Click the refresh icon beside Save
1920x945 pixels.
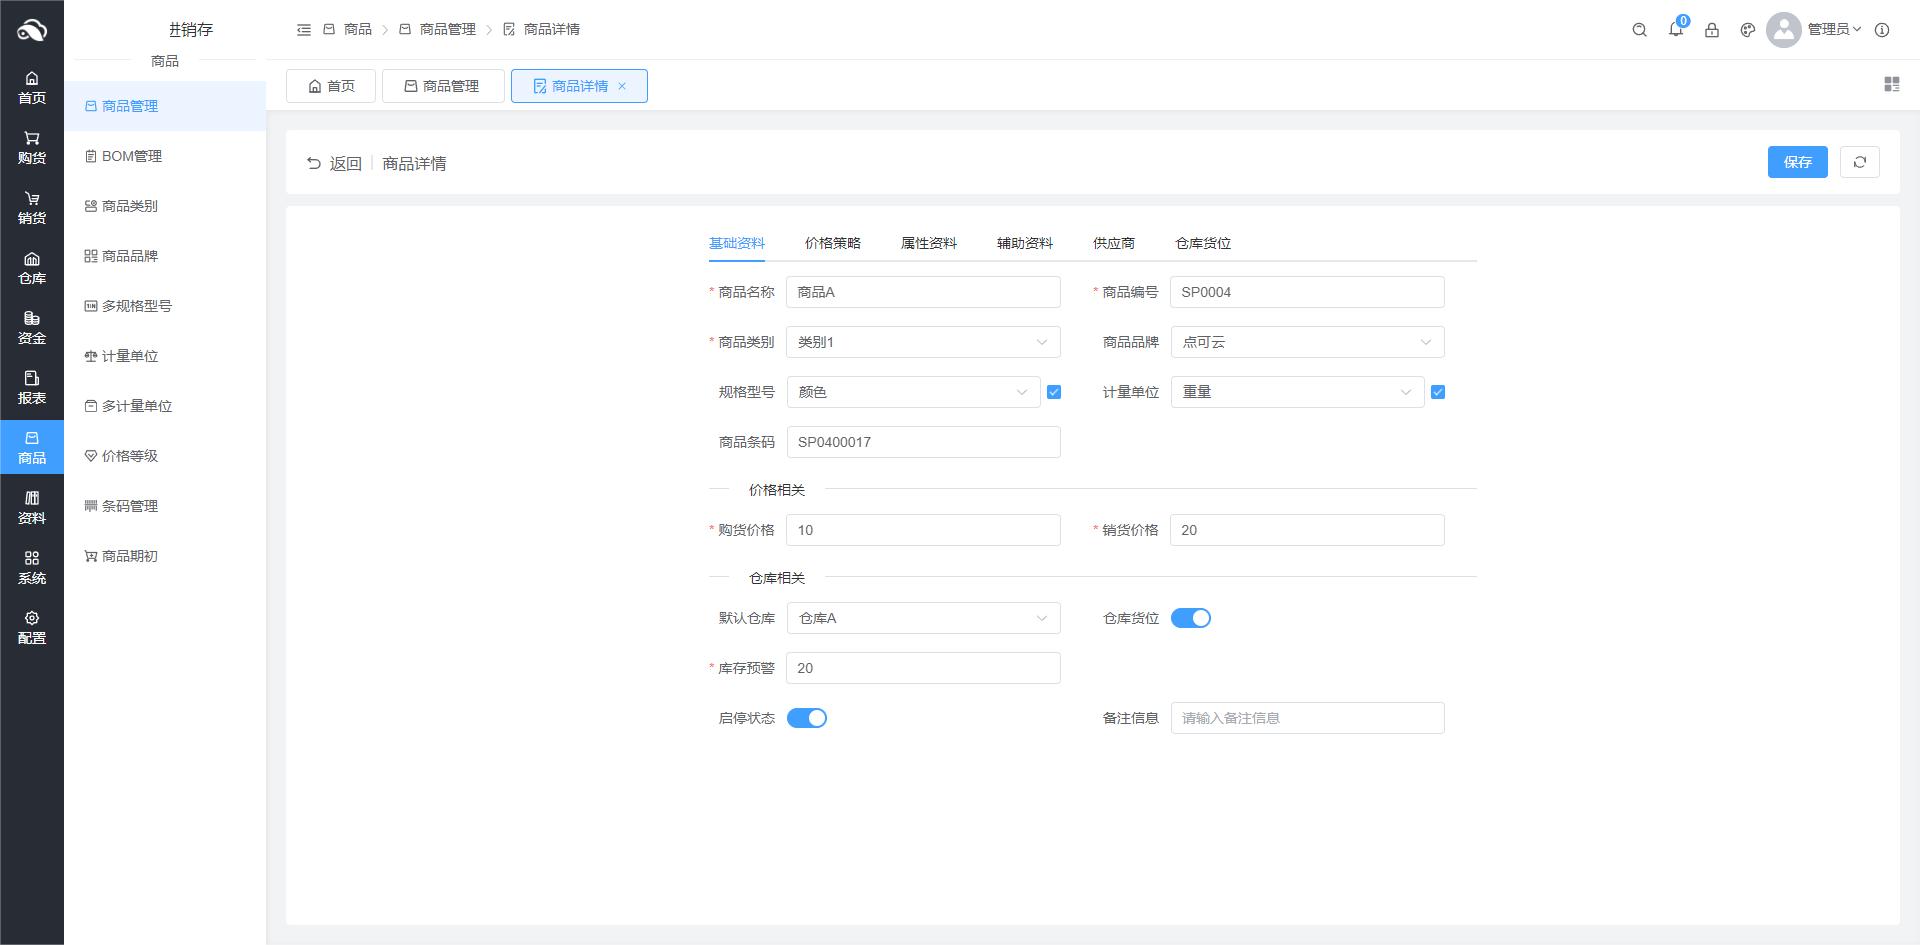coord(1860,162)
